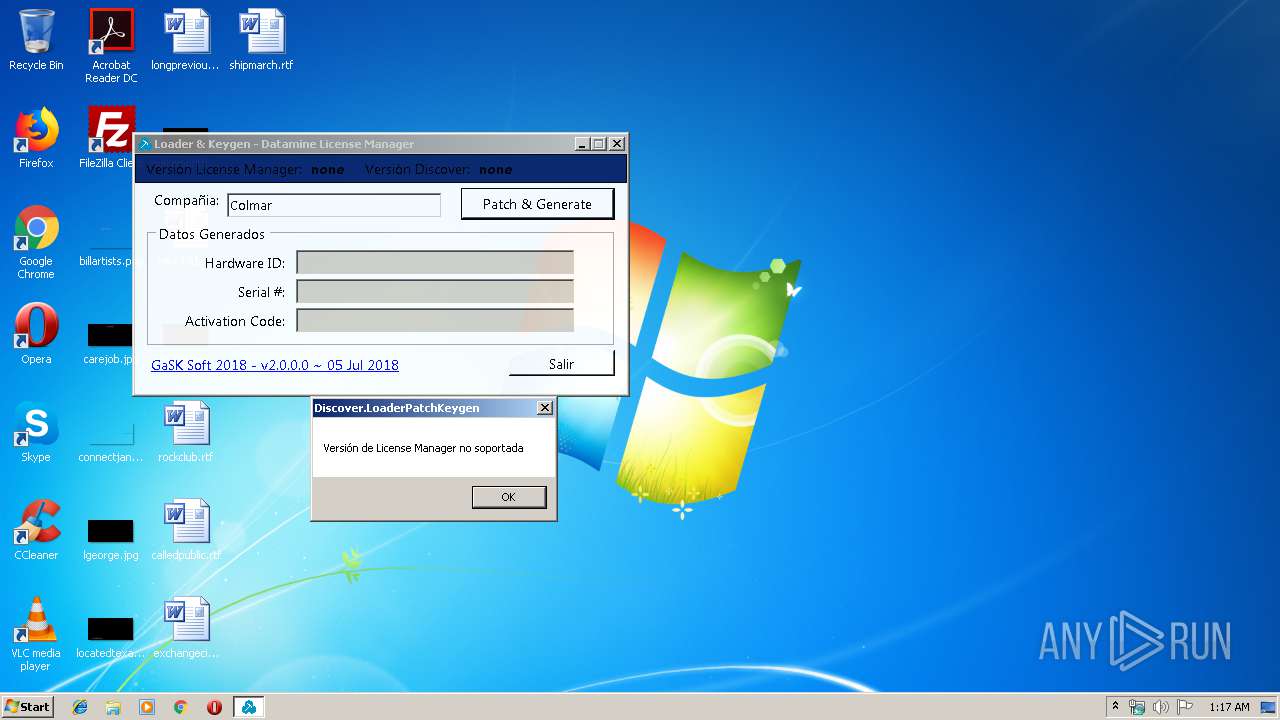The height and width of the screenshot is (720, 1280).
Task: Open Windows Media Player in the taskbar
Action: (x=147, y=707)
